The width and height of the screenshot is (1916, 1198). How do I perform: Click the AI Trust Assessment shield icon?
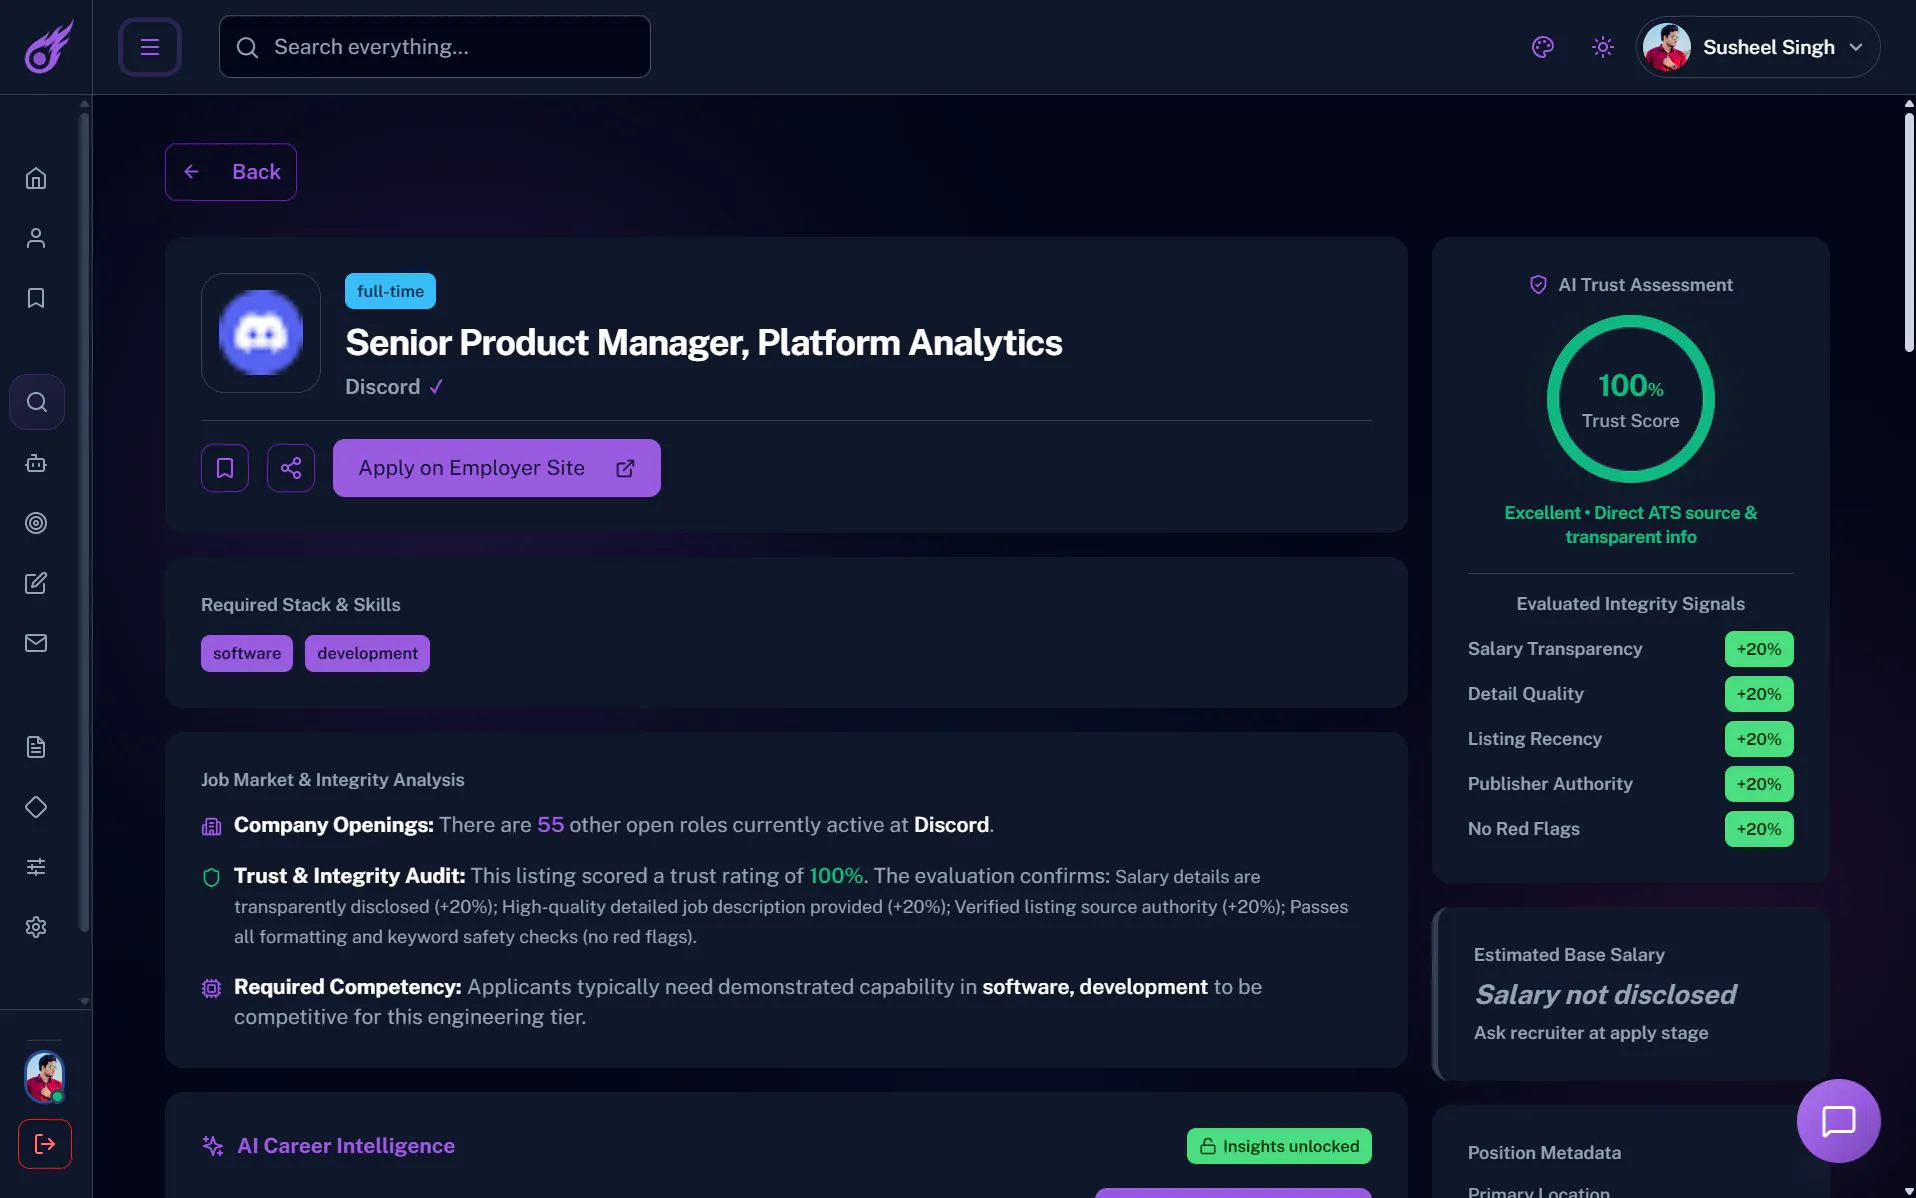[1538, 285]
